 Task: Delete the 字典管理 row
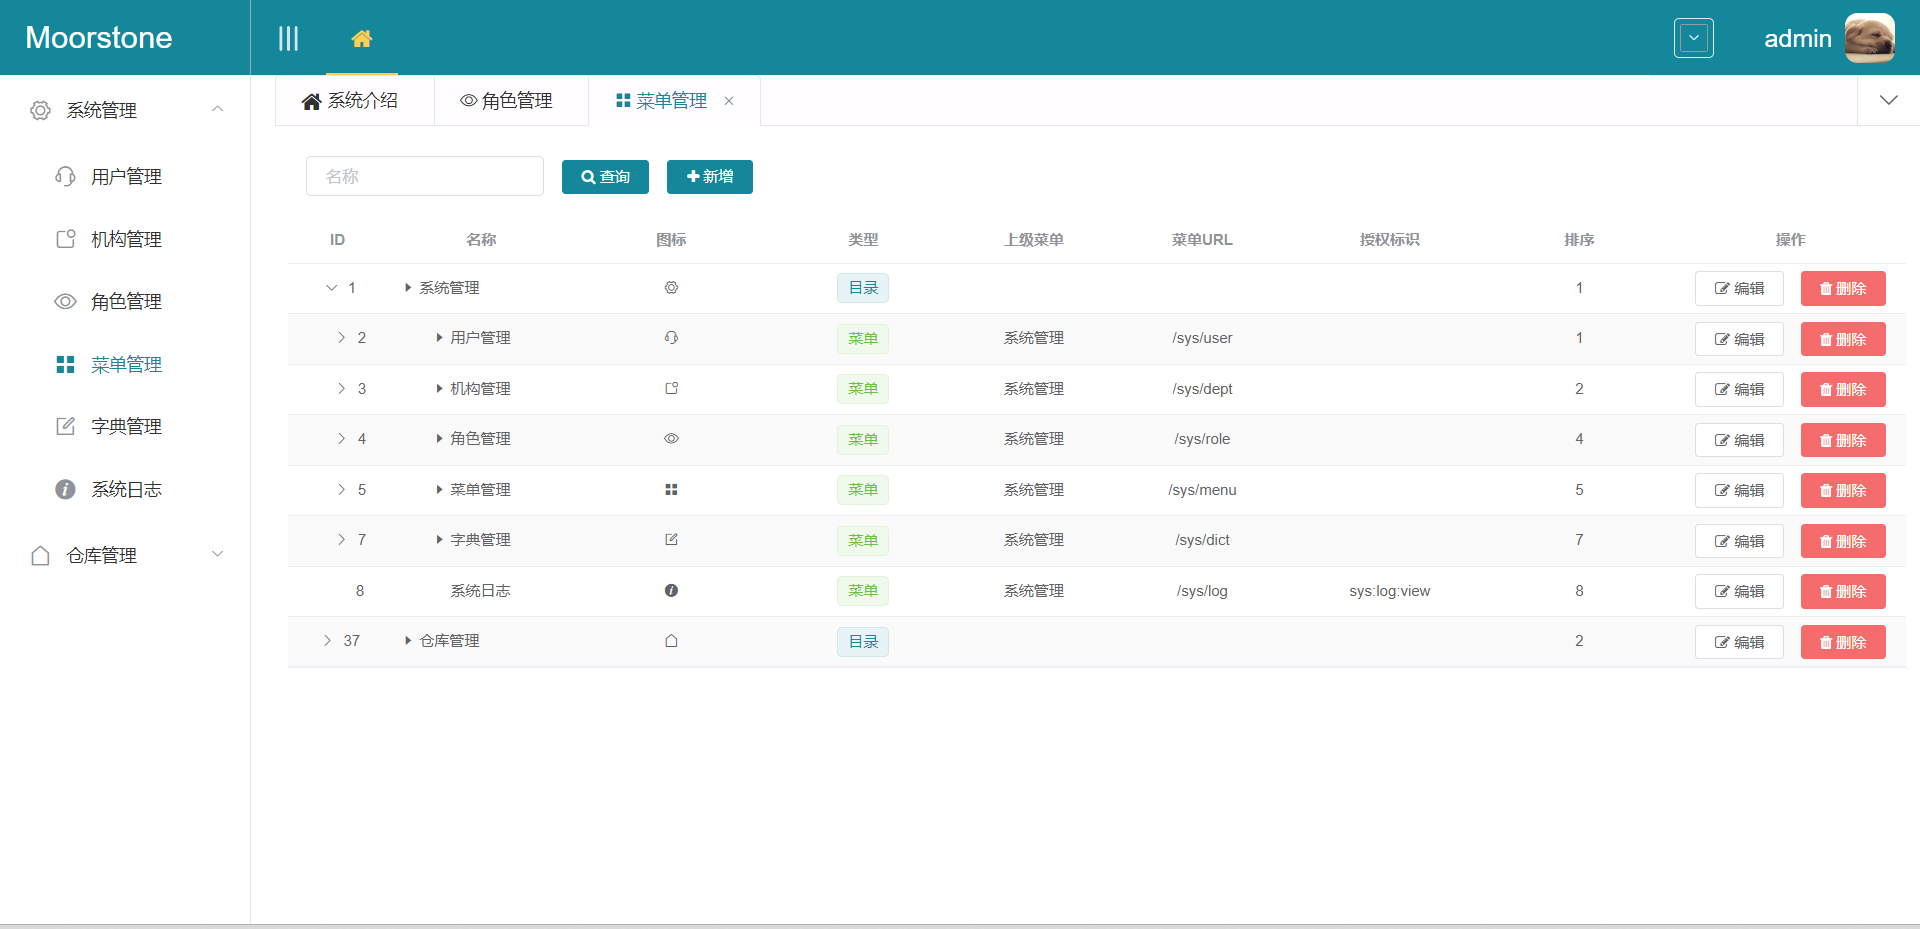pyautogui.click(x=1843, y=541)
